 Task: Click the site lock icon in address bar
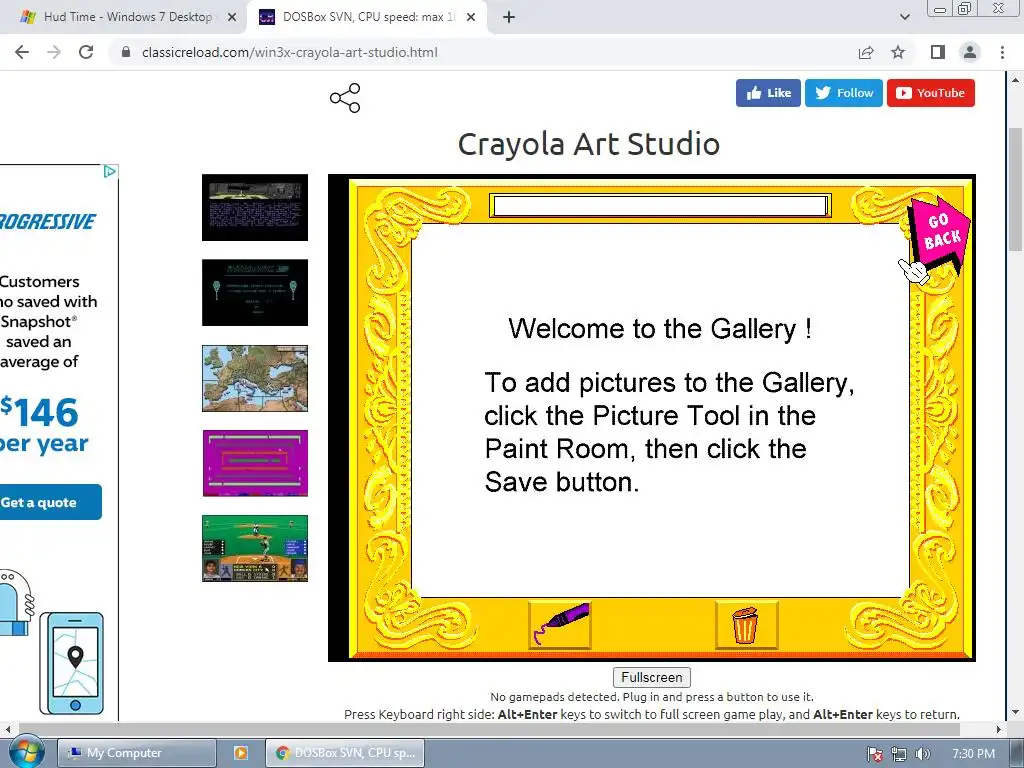click(126, 52)
